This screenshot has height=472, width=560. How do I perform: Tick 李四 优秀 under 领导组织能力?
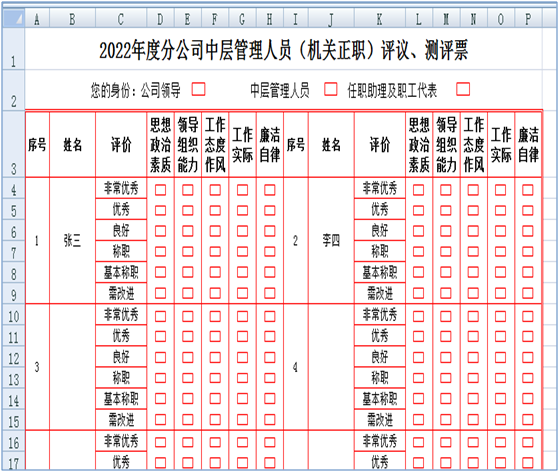[445, 210]
